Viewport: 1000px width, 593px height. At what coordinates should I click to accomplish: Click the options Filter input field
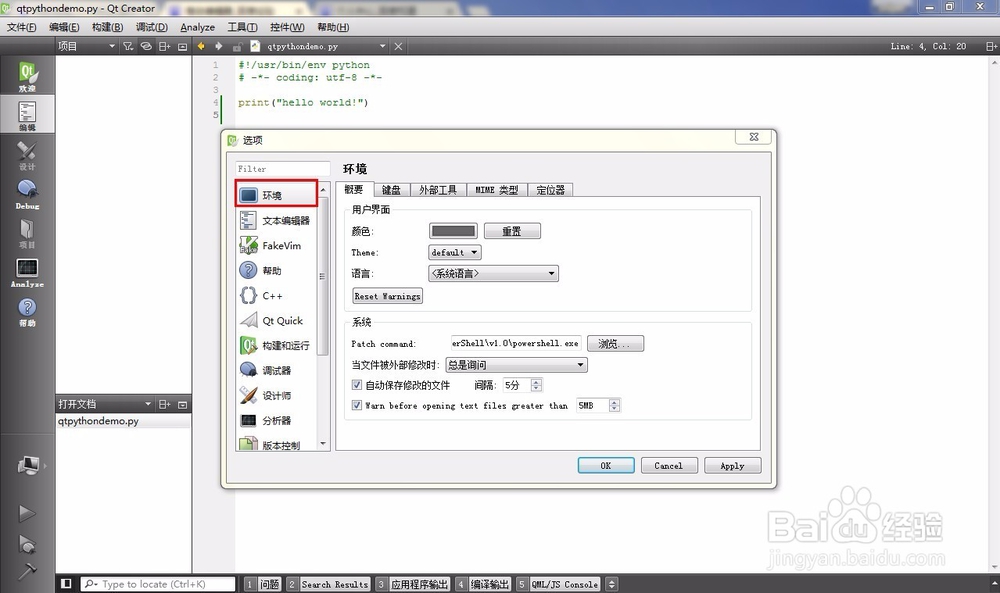click(x=283, y=168)
